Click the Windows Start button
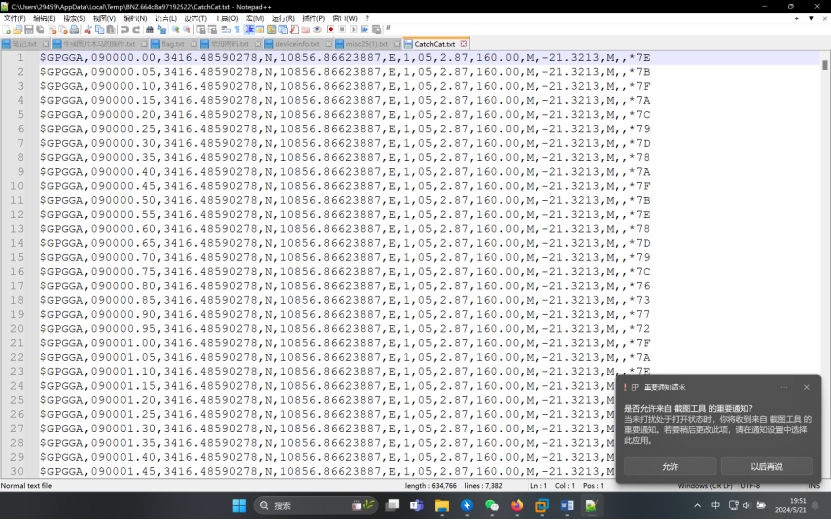 click(x=240, y=506)
